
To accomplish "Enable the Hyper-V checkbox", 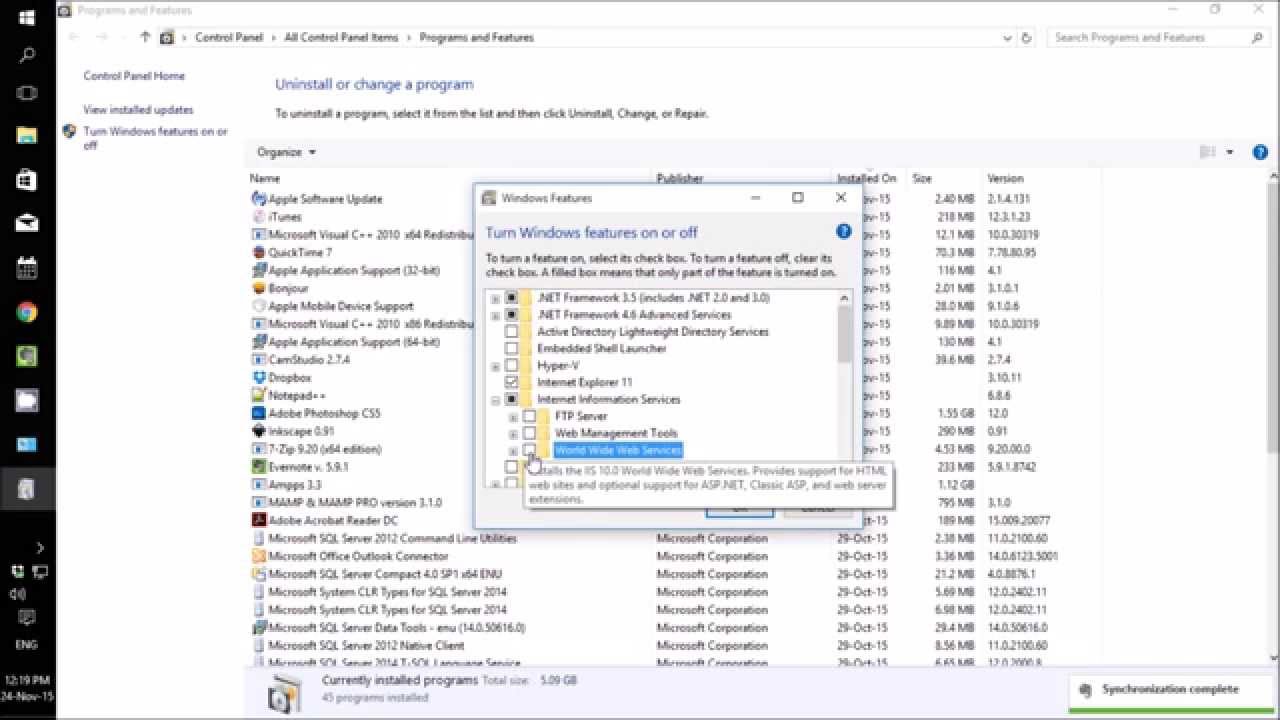I will [x=512, y=366].
